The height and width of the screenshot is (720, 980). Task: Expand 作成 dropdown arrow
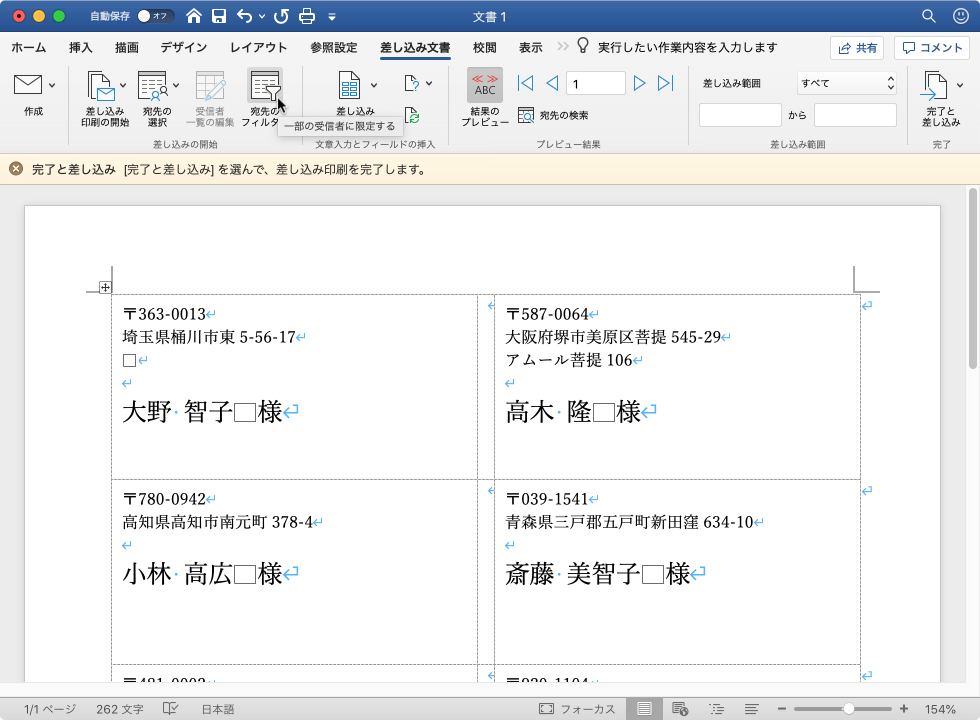[x=52, y=85]
